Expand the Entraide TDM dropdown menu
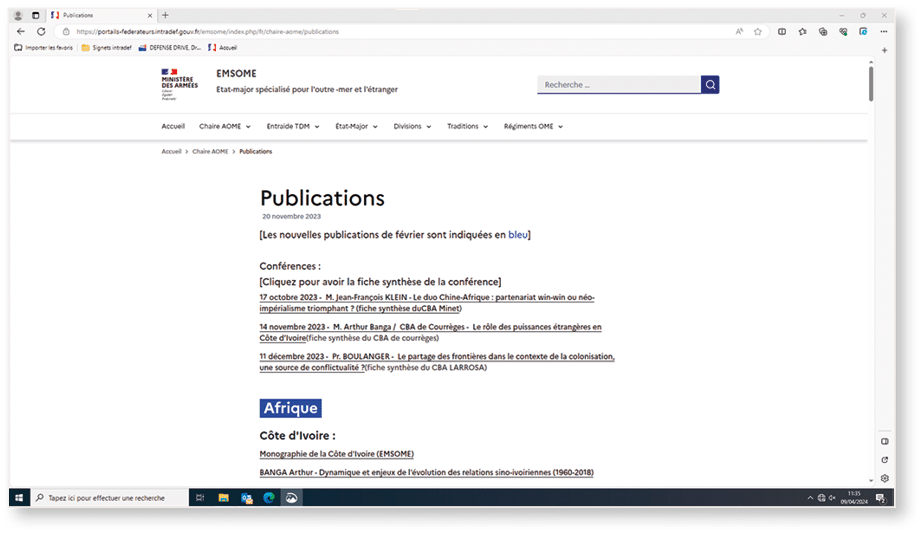Image resolution: width=922 pixels, height=534 pixels. point(292,127)
